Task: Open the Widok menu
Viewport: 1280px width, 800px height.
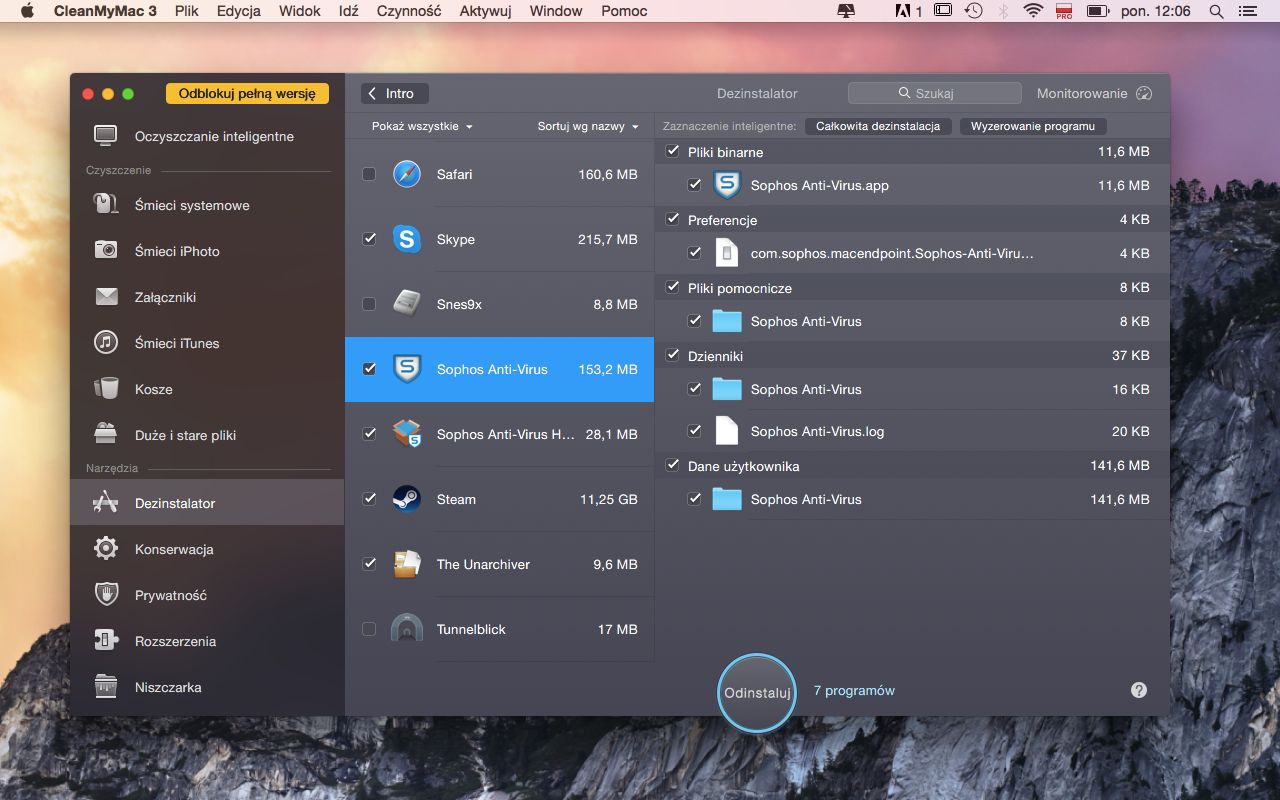Action: (300, 11)
